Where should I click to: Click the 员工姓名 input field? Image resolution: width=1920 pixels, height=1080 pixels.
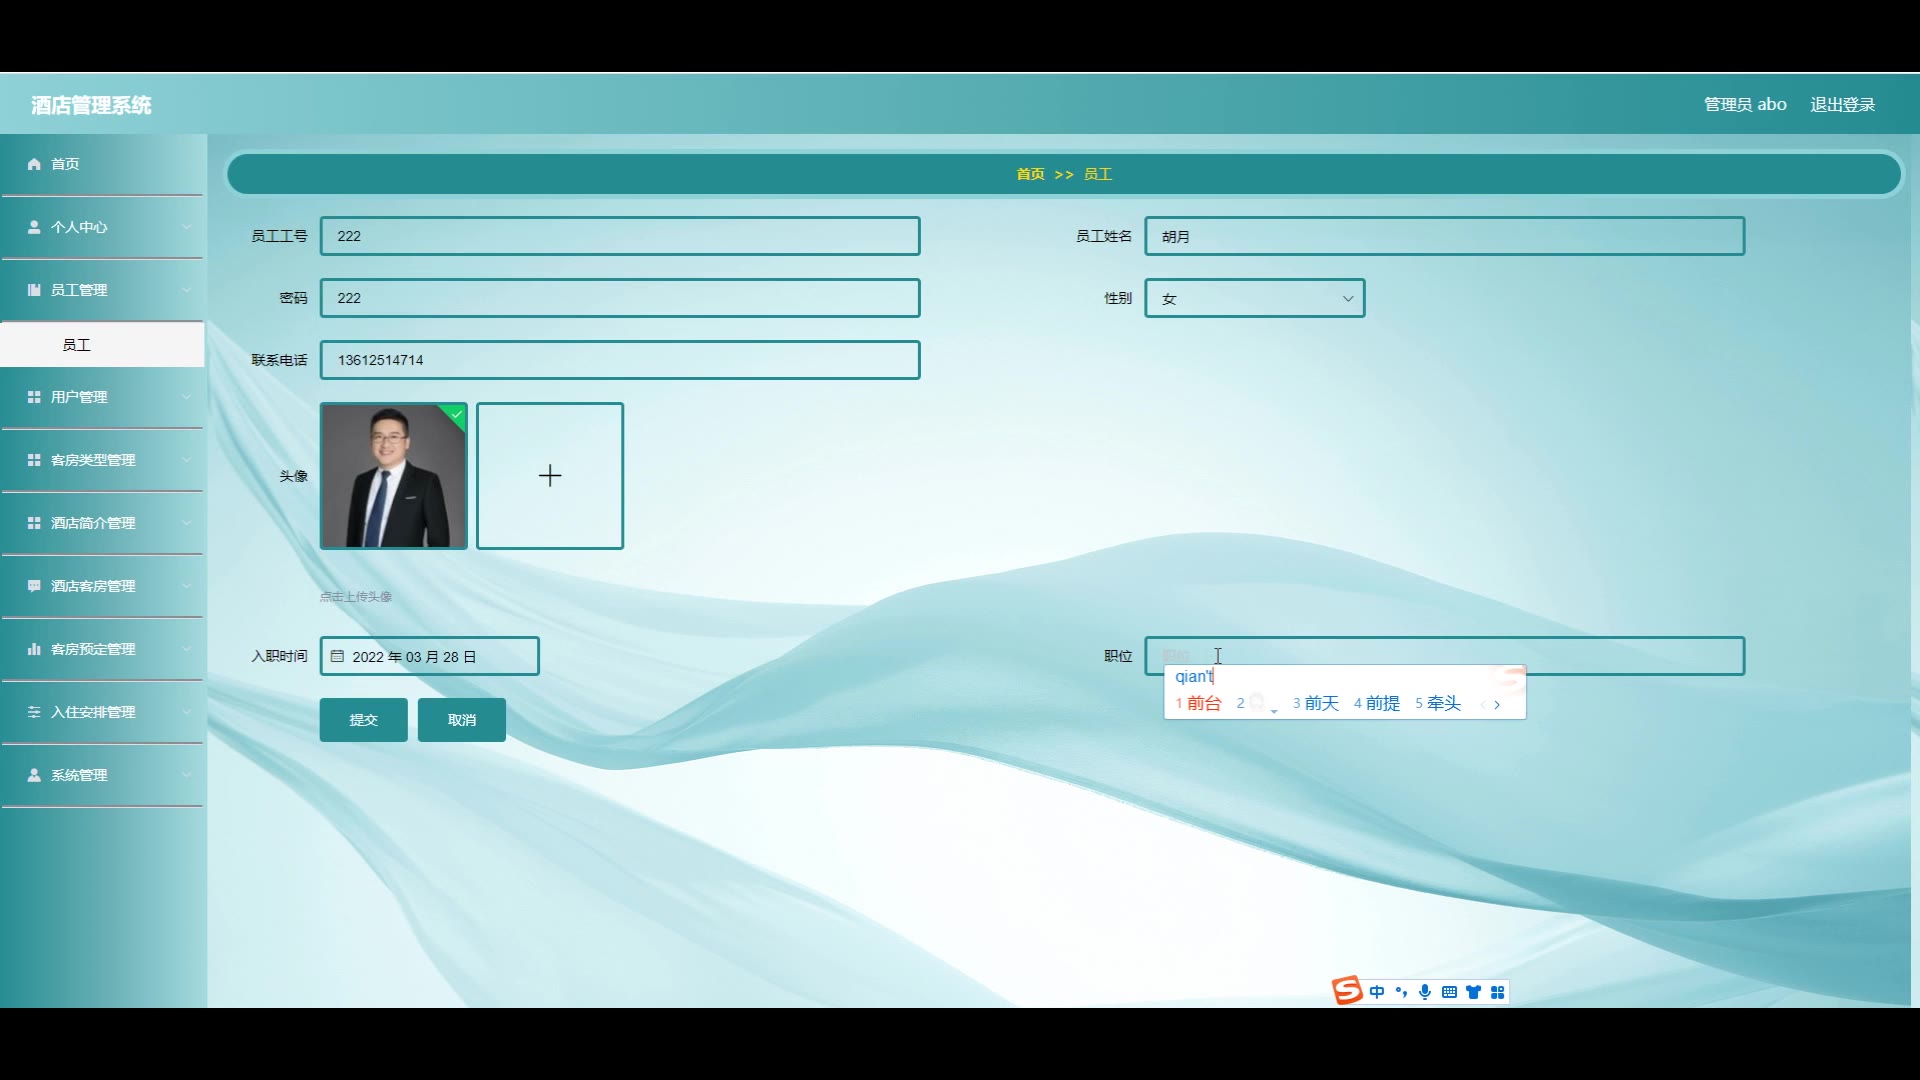tap(1445, 236)
